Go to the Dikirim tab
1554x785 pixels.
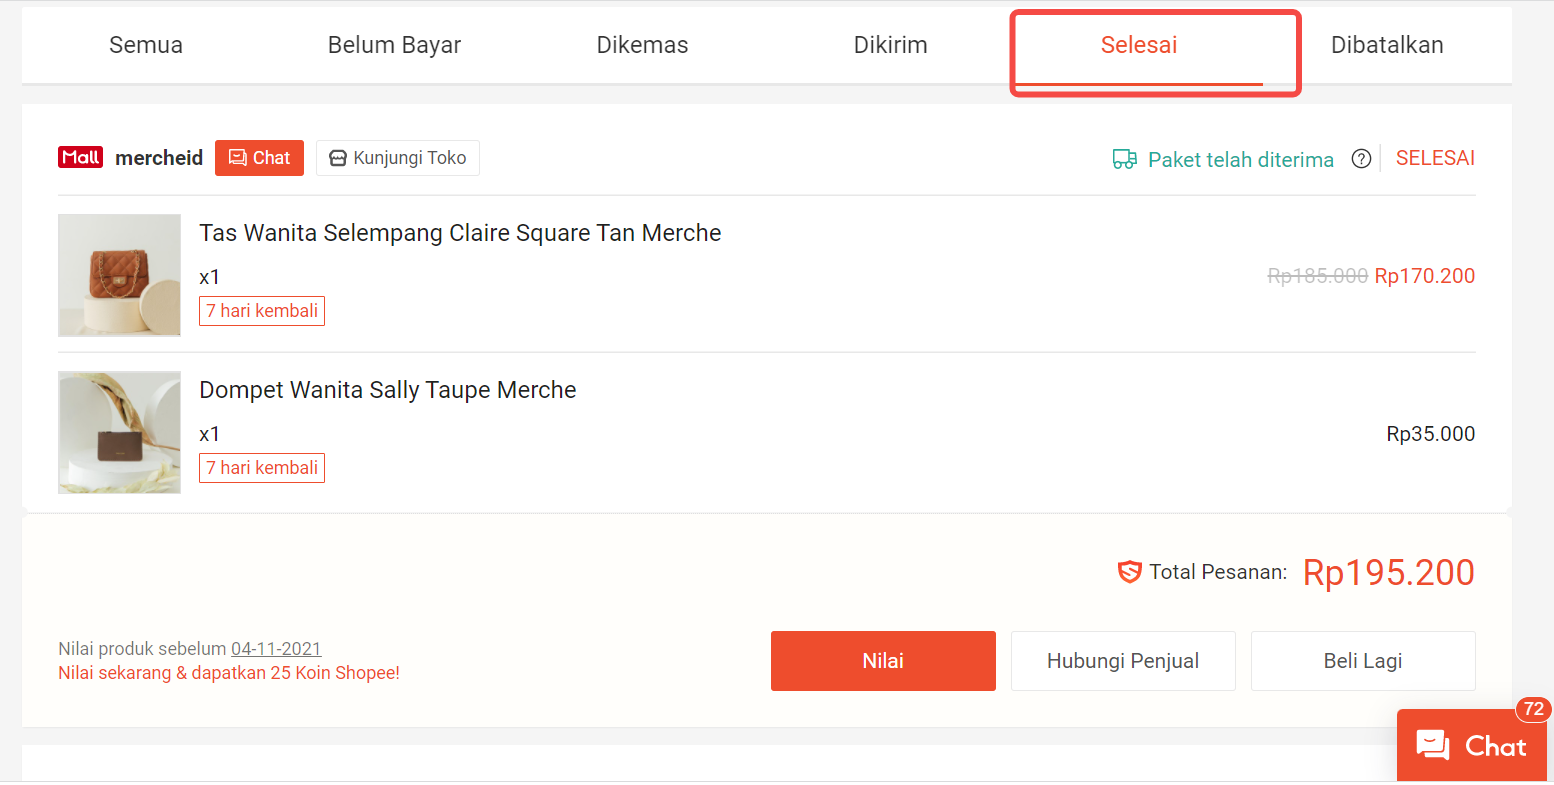(x=890, y=45)
